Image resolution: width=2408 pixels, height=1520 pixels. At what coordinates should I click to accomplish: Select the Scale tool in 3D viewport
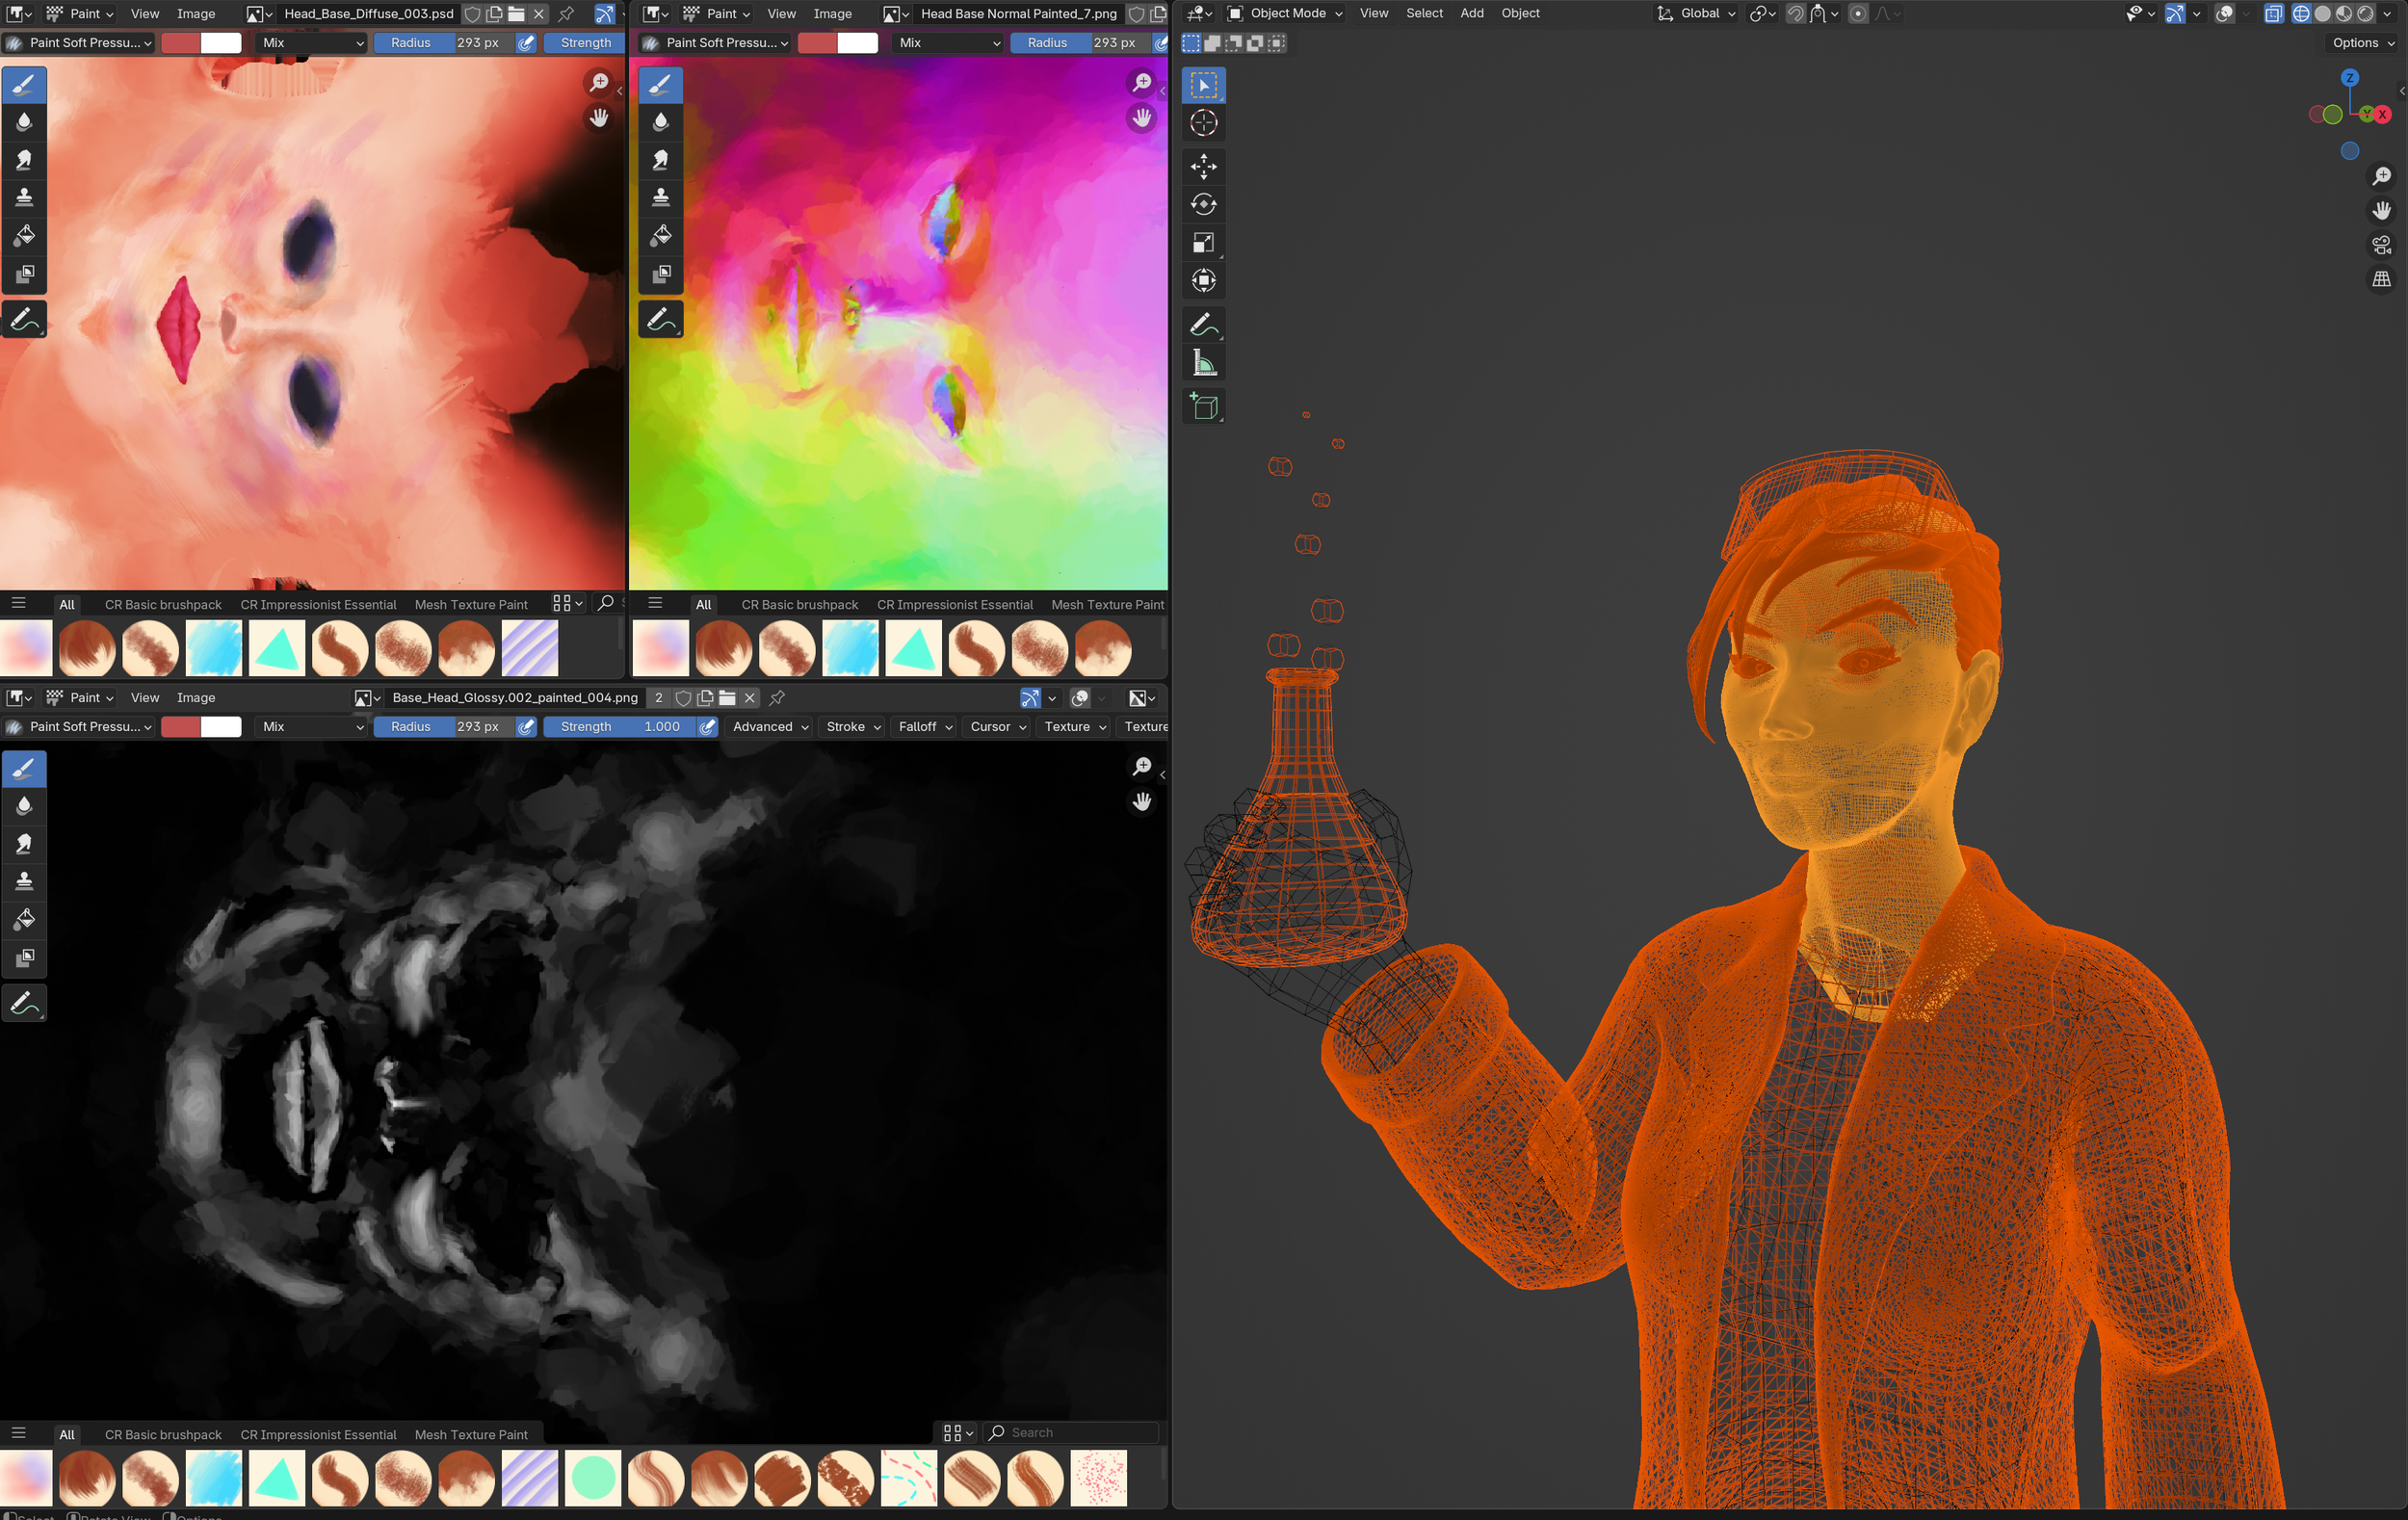[1203, 242]
